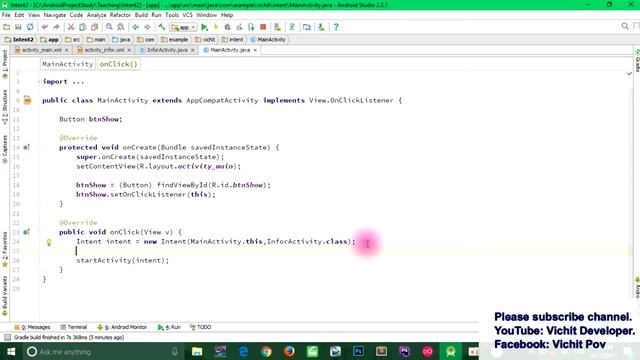Toggle the Android Monitor tool window
The height and width of the screenshot is (360, 640).
(122, 327)
